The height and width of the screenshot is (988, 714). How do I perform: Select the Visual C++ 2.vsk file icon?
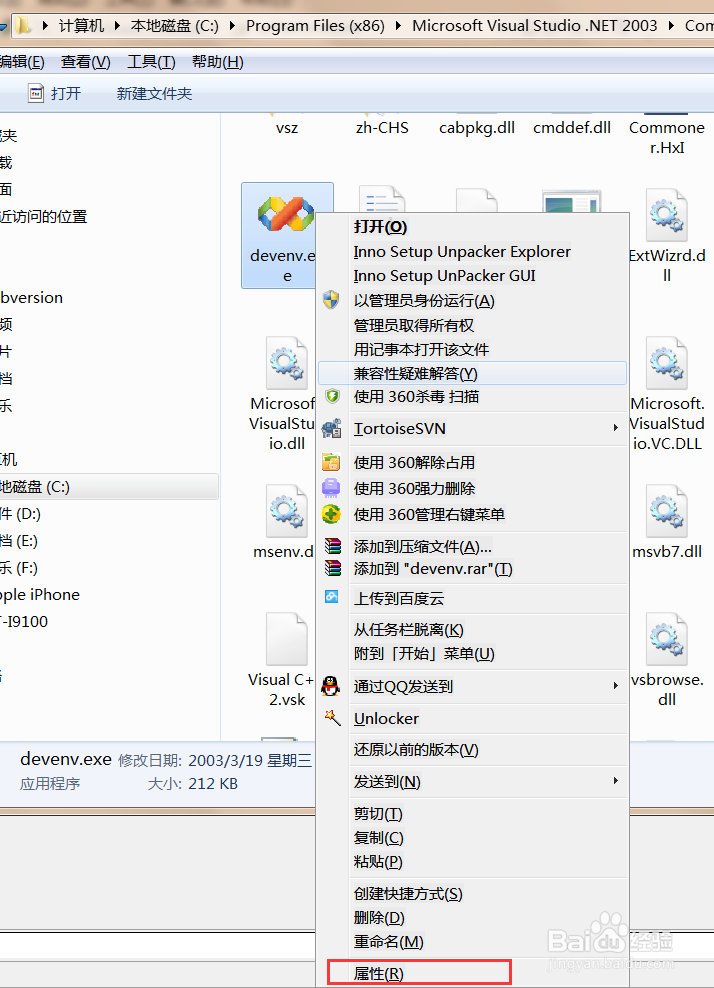pos(287,639)
